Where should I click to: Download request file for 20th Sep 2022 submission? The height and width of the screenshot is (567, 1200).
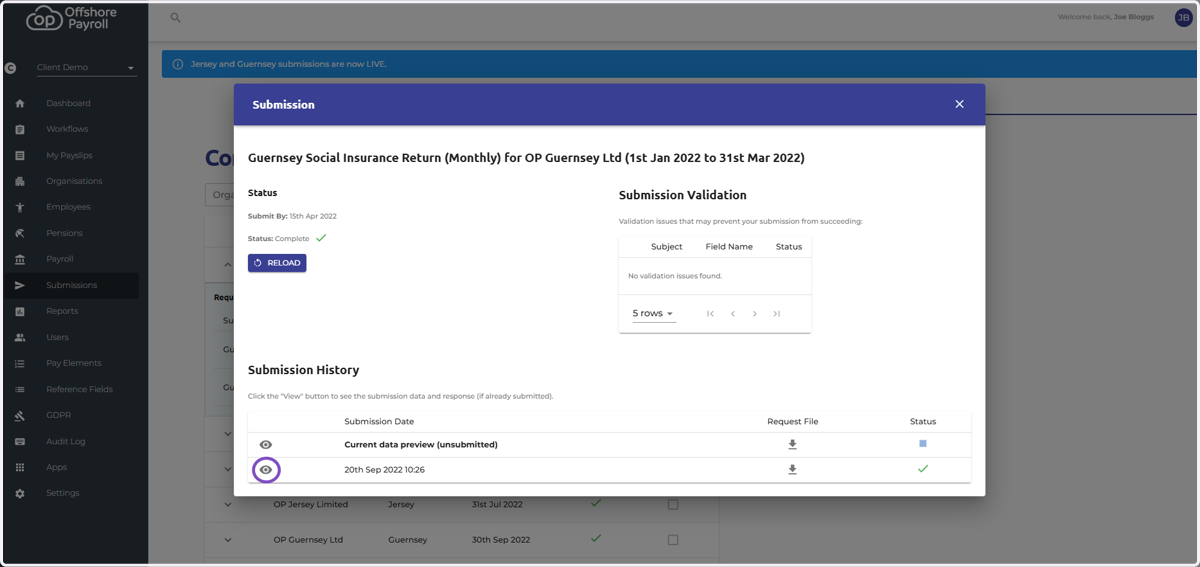792,469
